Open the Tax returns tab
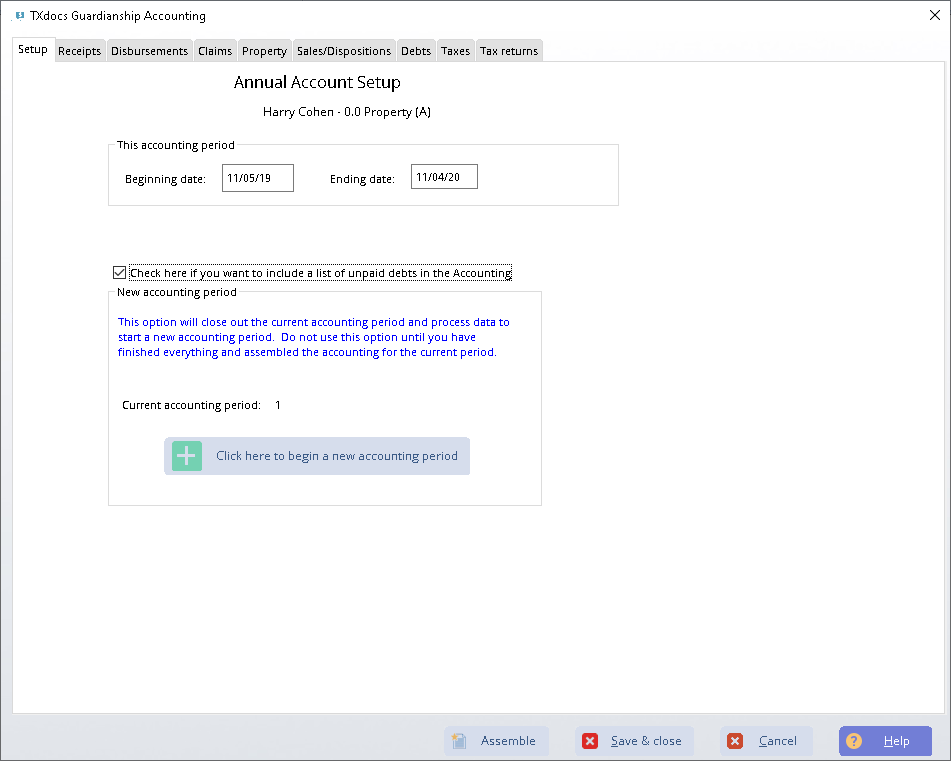Viewport: 951px width, 761px height. coord(509,51)
